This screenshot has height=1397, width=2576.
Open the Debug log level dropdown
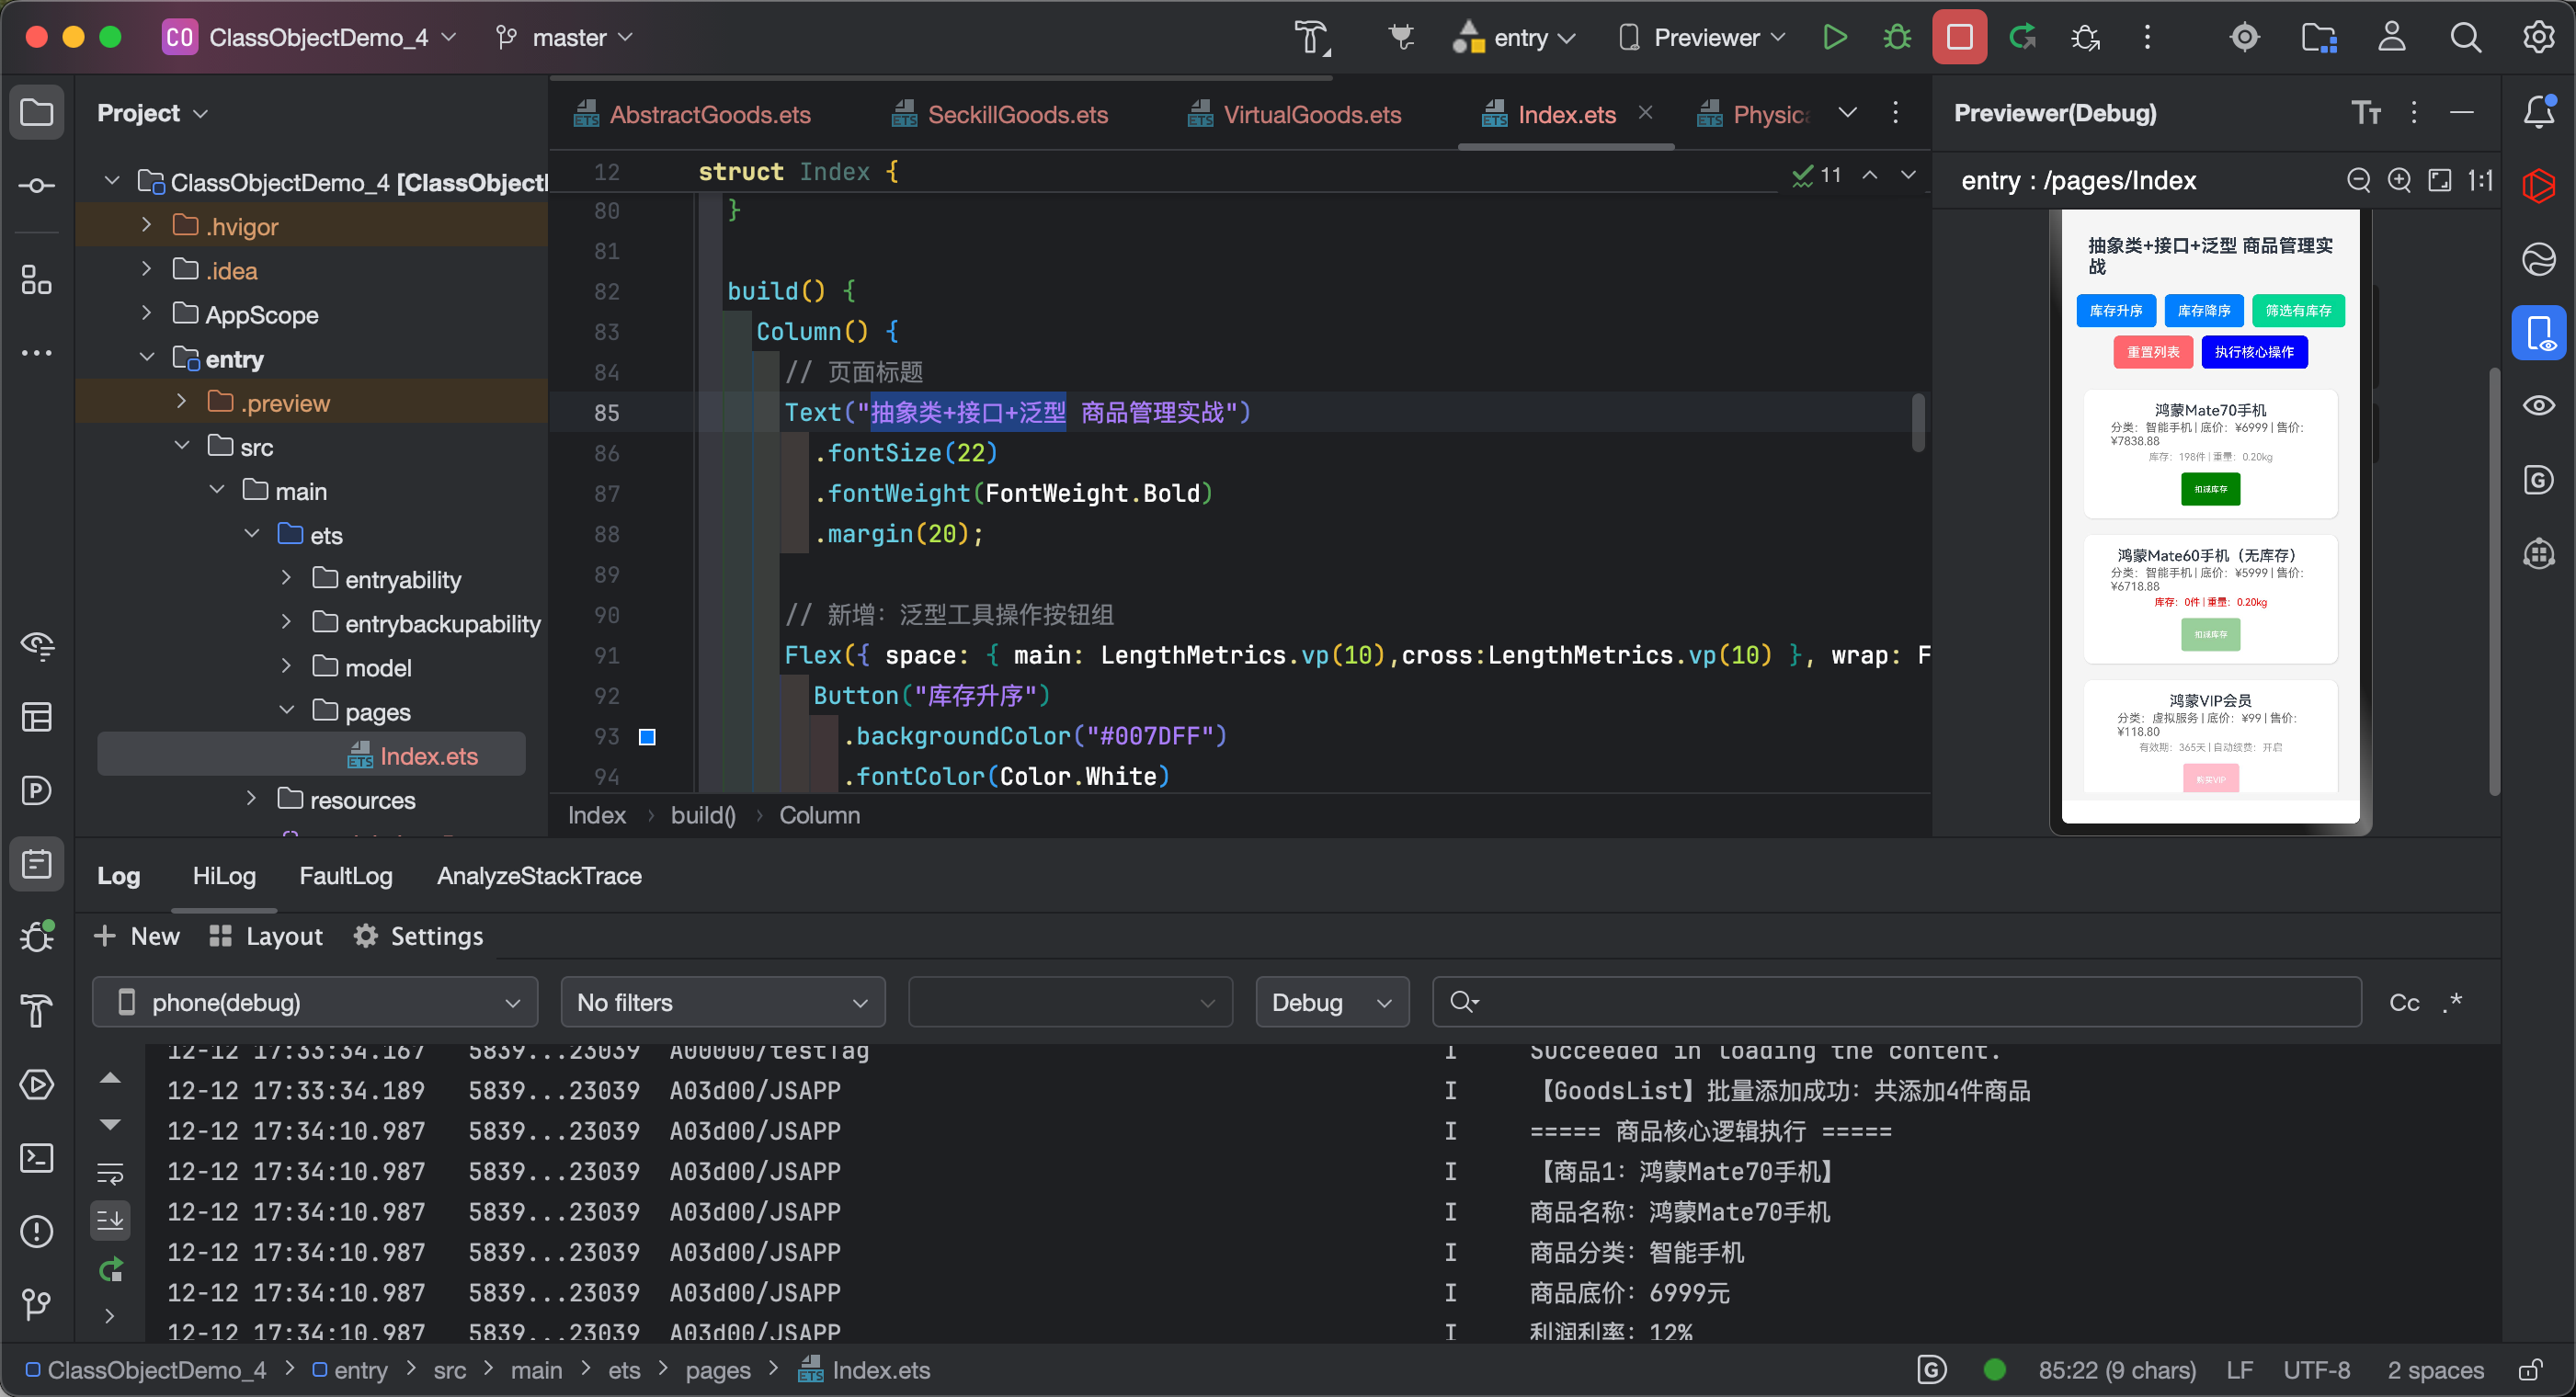(x=1331, y=1003)
